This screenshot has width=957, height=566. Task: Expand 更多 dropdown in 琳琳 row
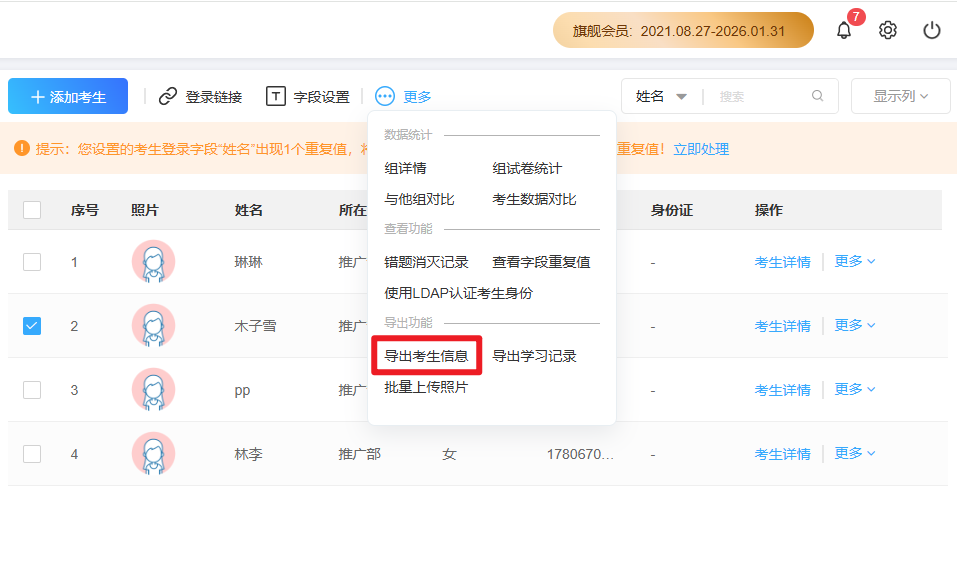click(855, 261)
